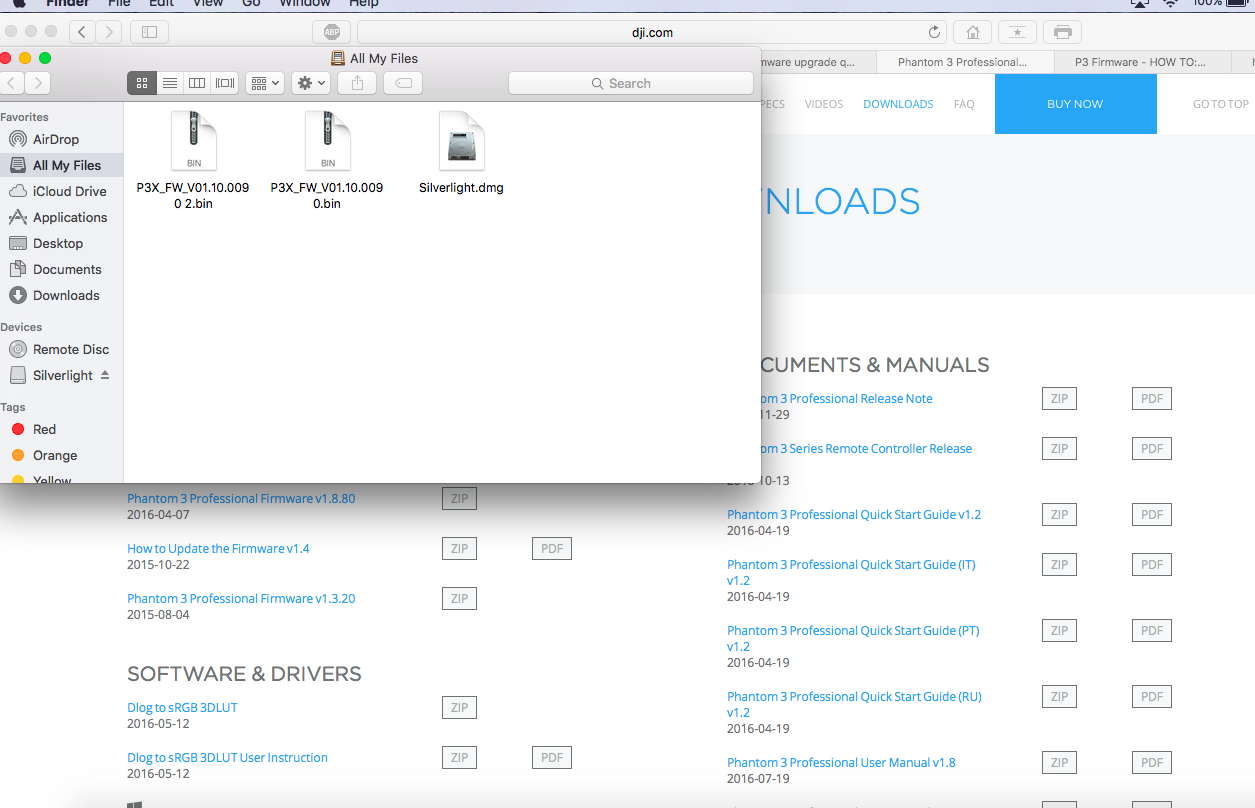Go back in the Finder window

tap(11, 83)
